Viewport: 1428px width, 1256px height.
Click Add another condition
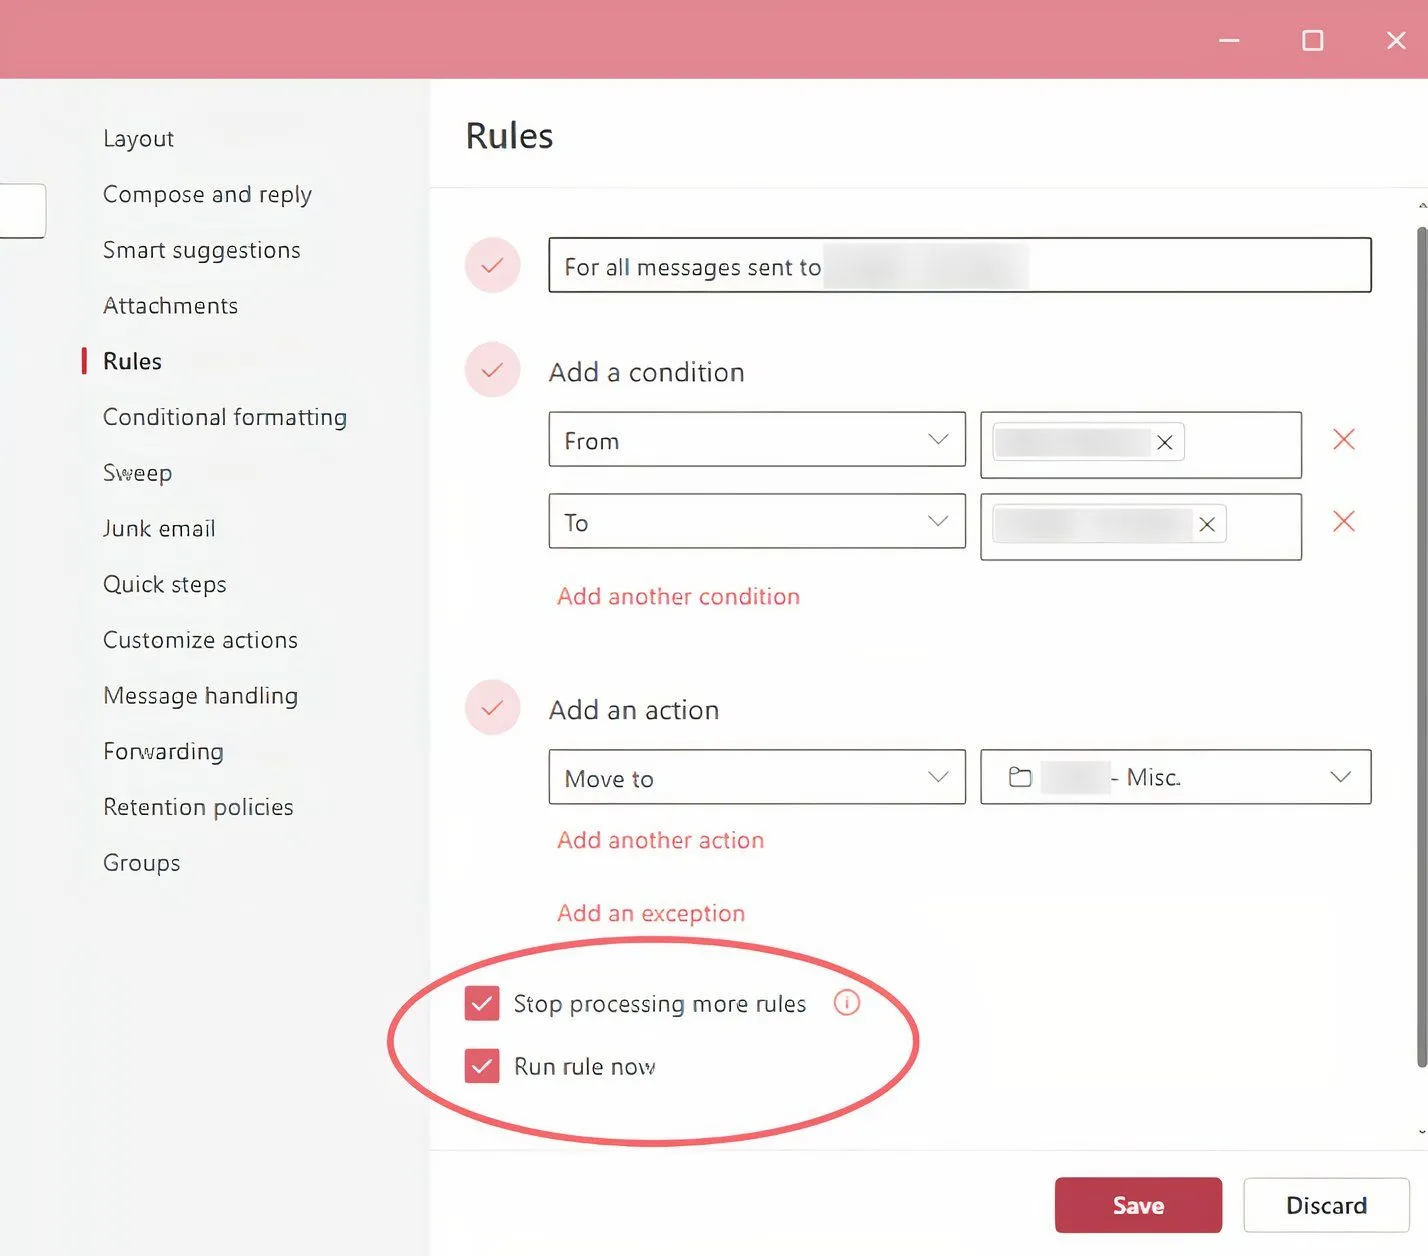678,596
